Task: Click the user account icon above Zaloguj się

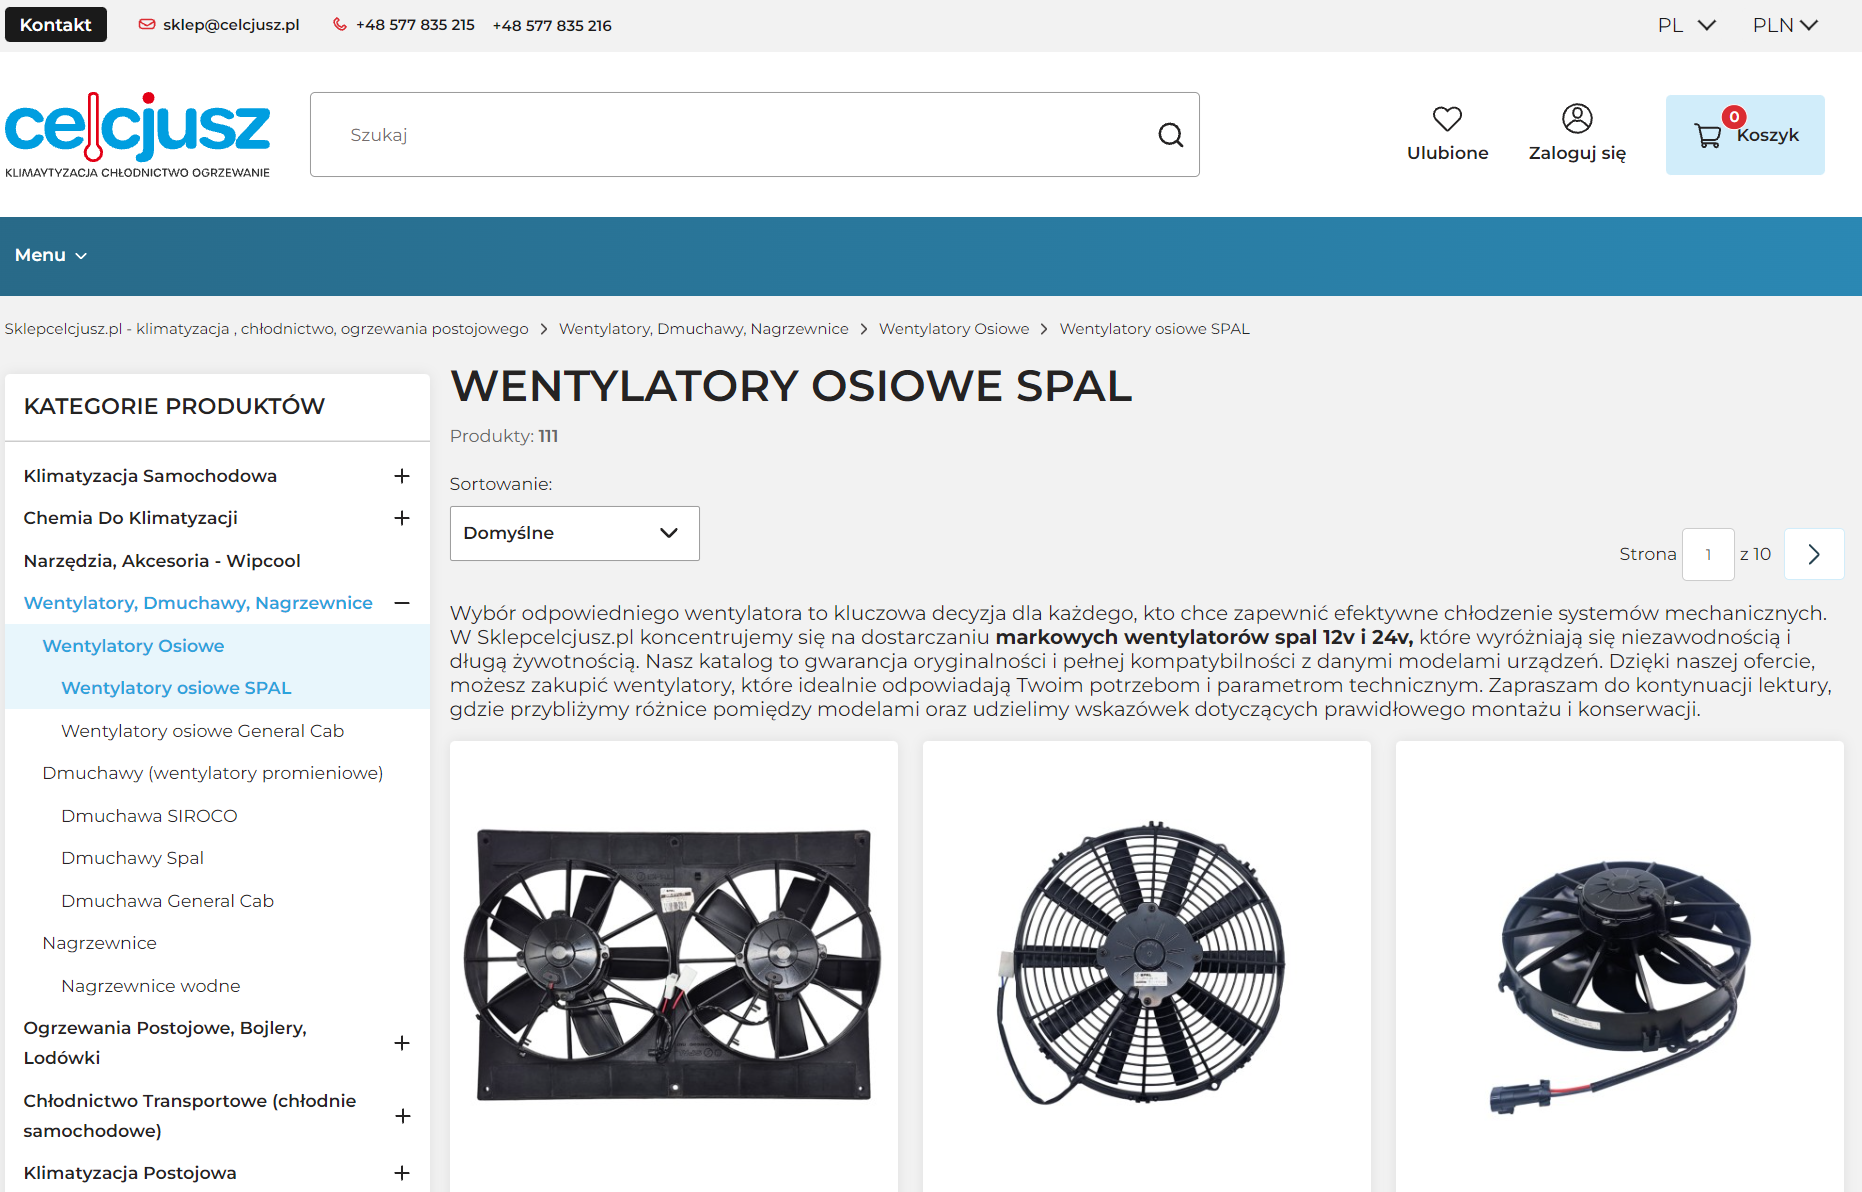Action: 1577,119
